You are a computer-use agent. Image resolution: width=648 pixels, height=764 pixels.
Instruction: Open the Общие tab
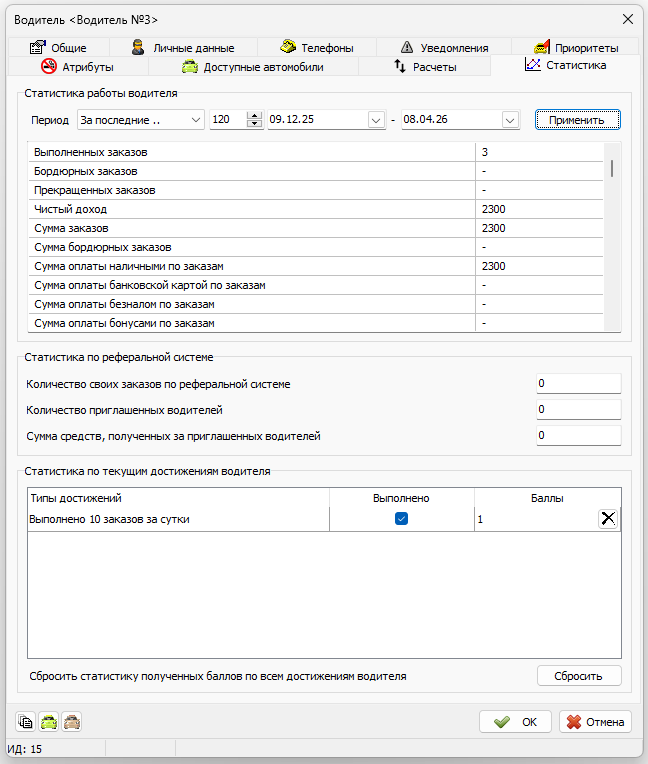(x=58, y=47)
